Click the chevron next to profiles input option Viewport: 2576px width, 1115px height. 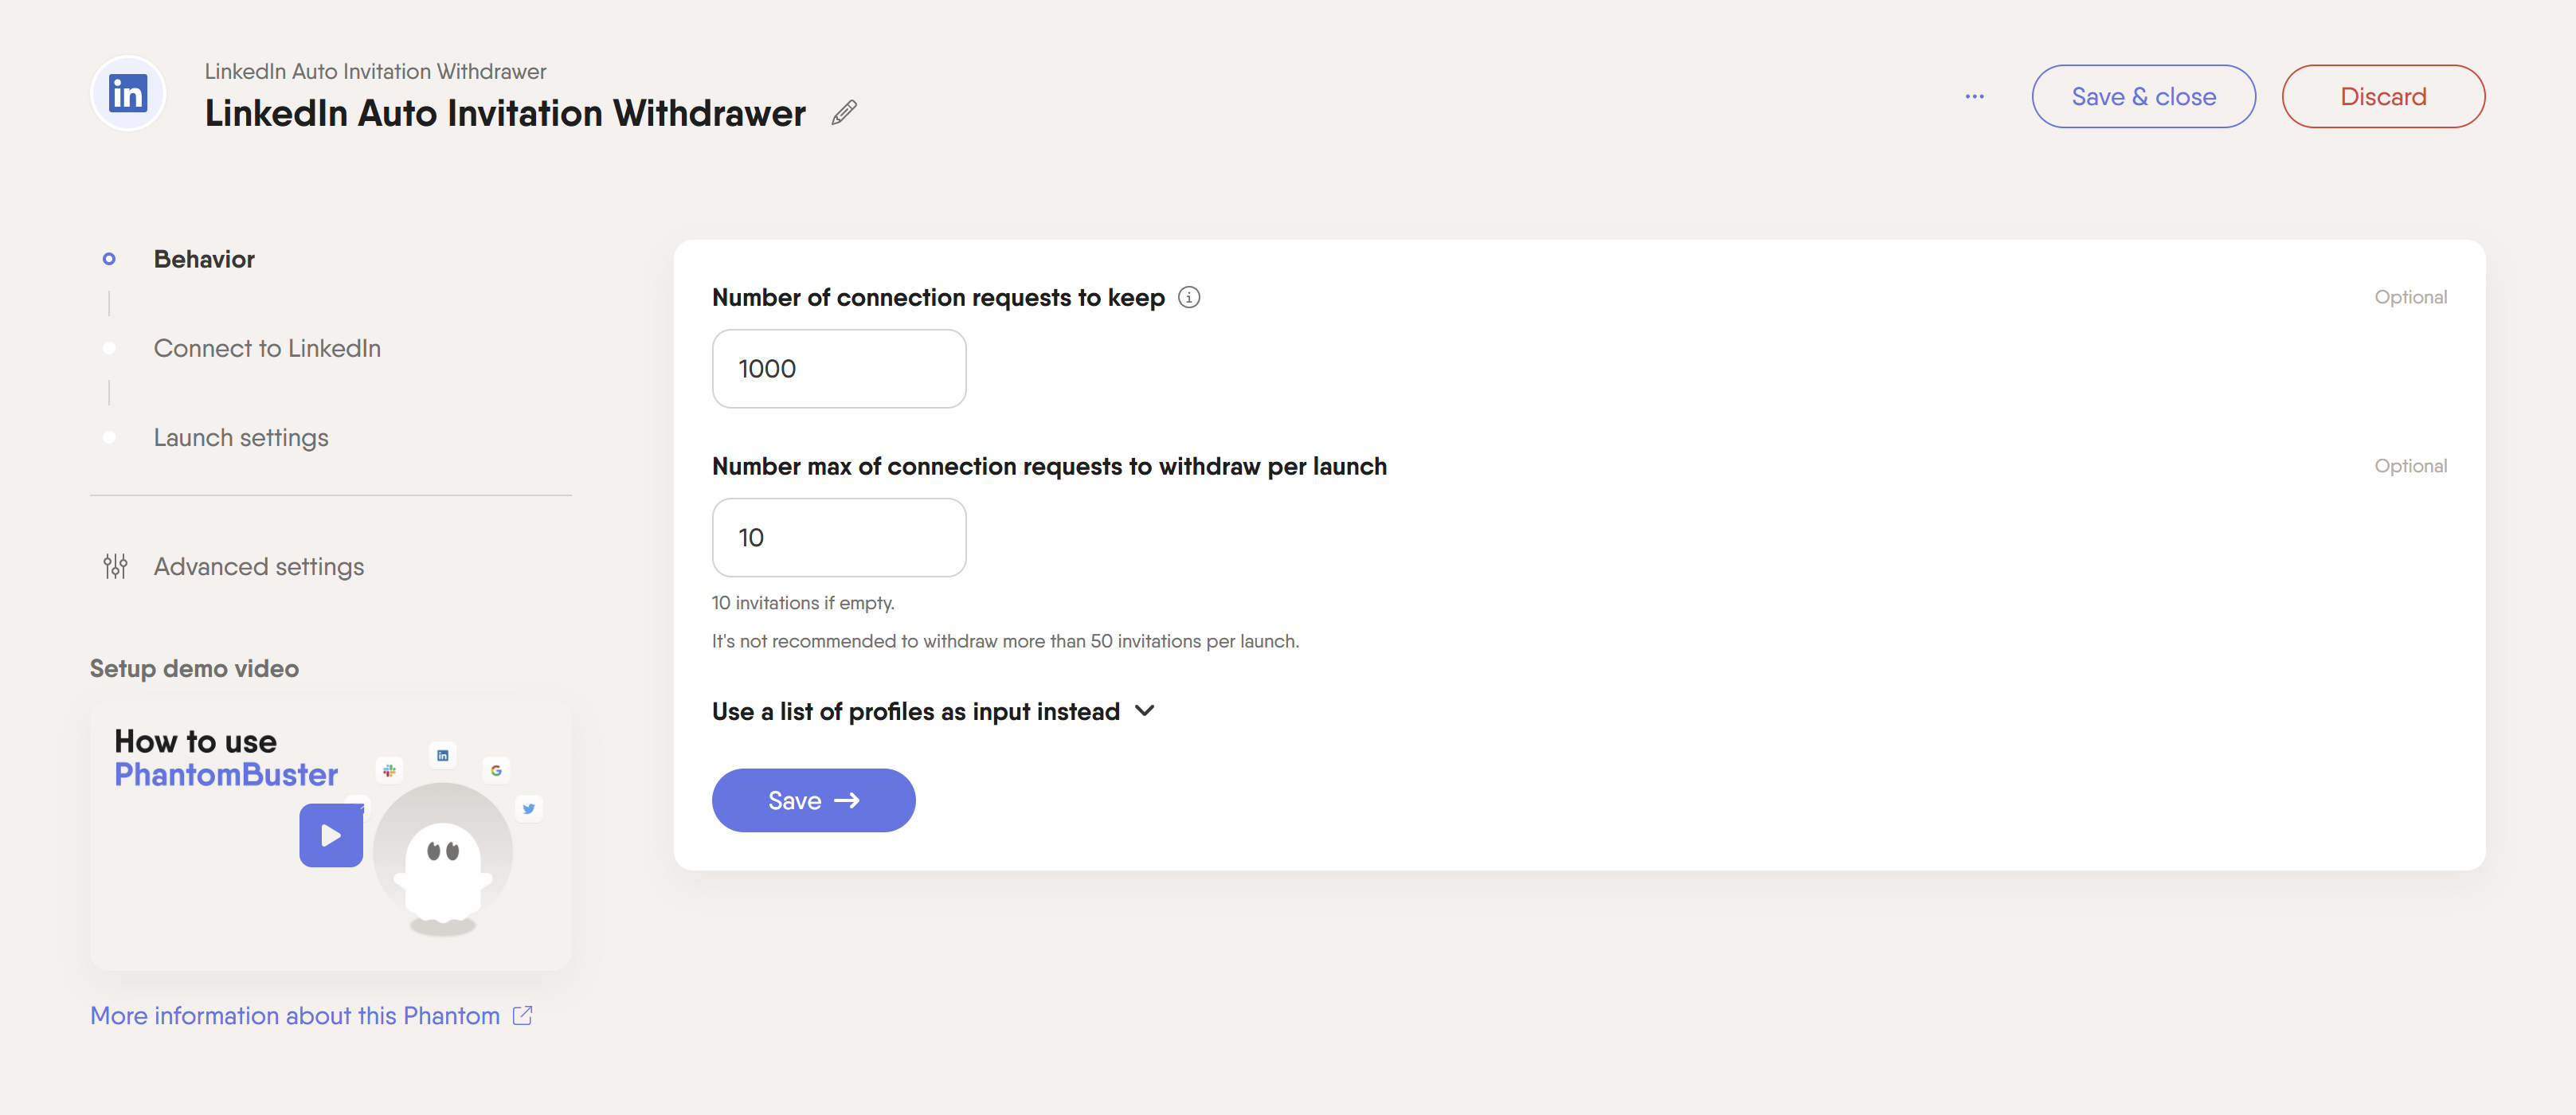point(1145,711)
